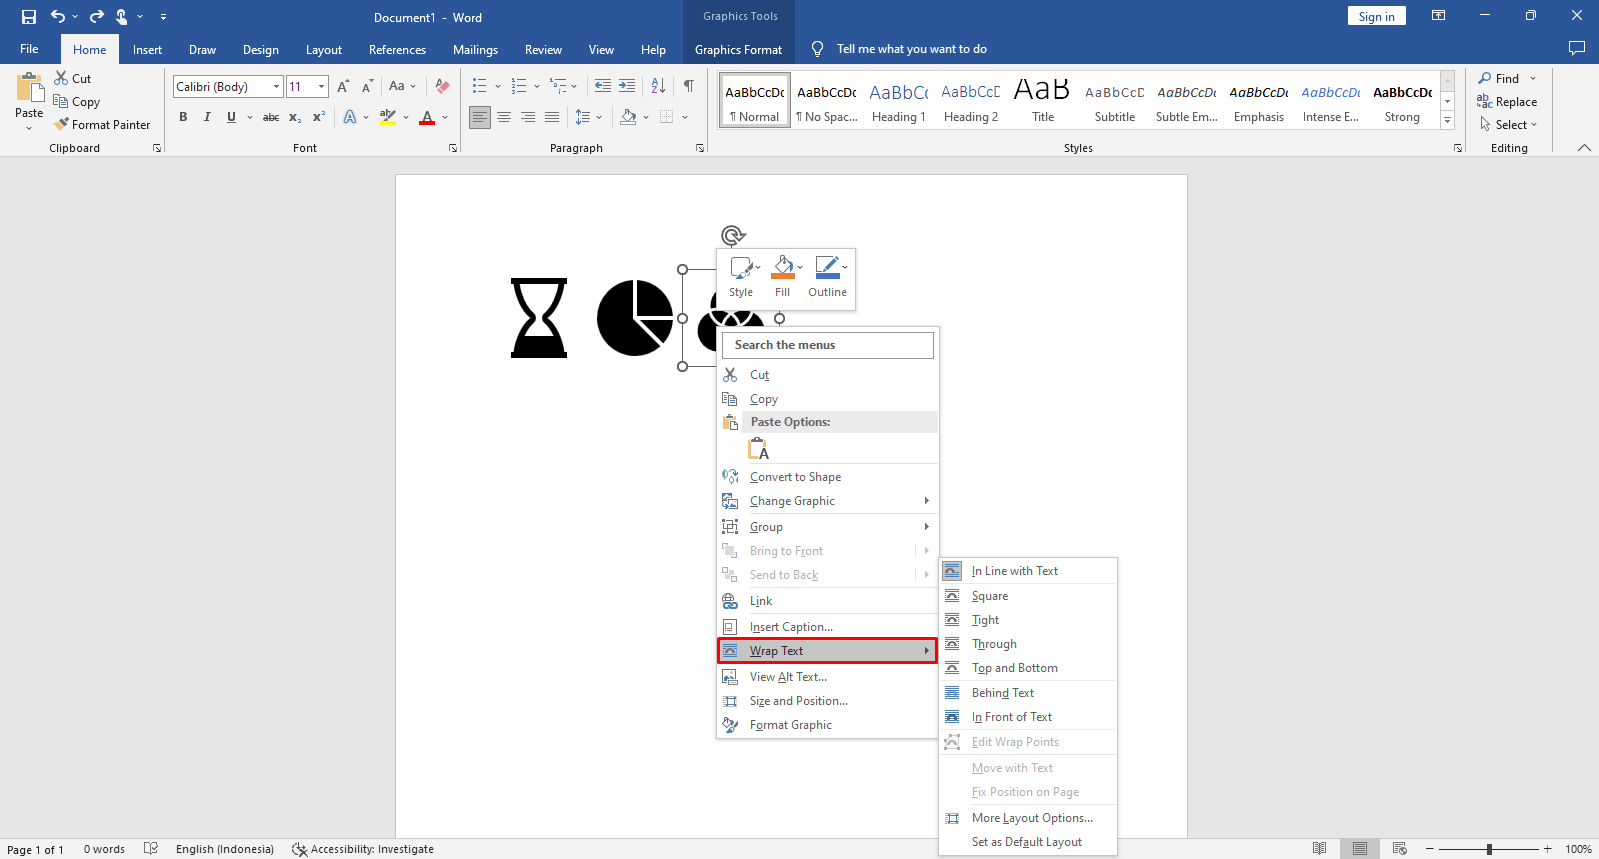
Task: Toggle Italic formatting
Action: point(207,117)
